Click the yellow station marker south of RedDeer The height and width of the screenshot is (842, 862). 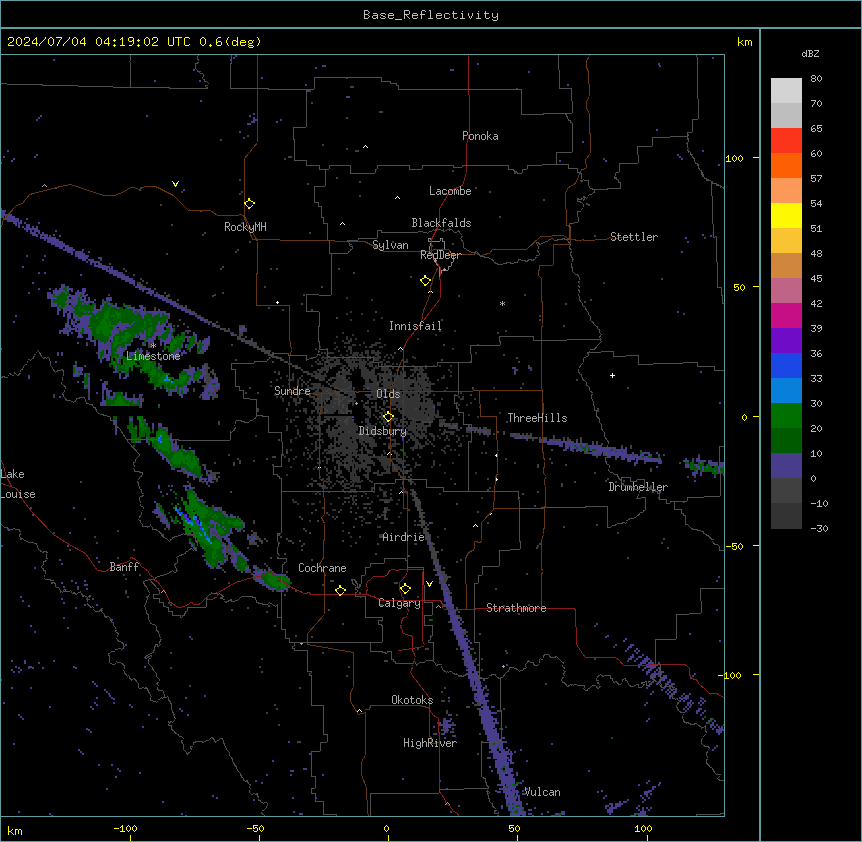click(425, 281)
